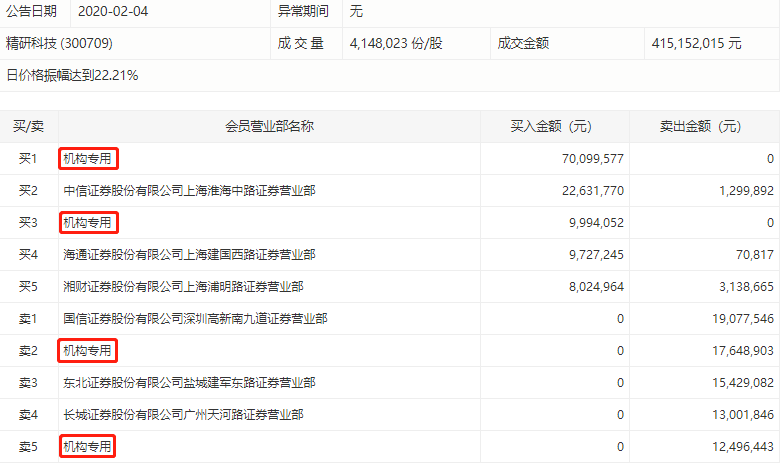Screen dimensions: 781x468
Task: Click buy amount 9,994,052
Action: [596, 223]
